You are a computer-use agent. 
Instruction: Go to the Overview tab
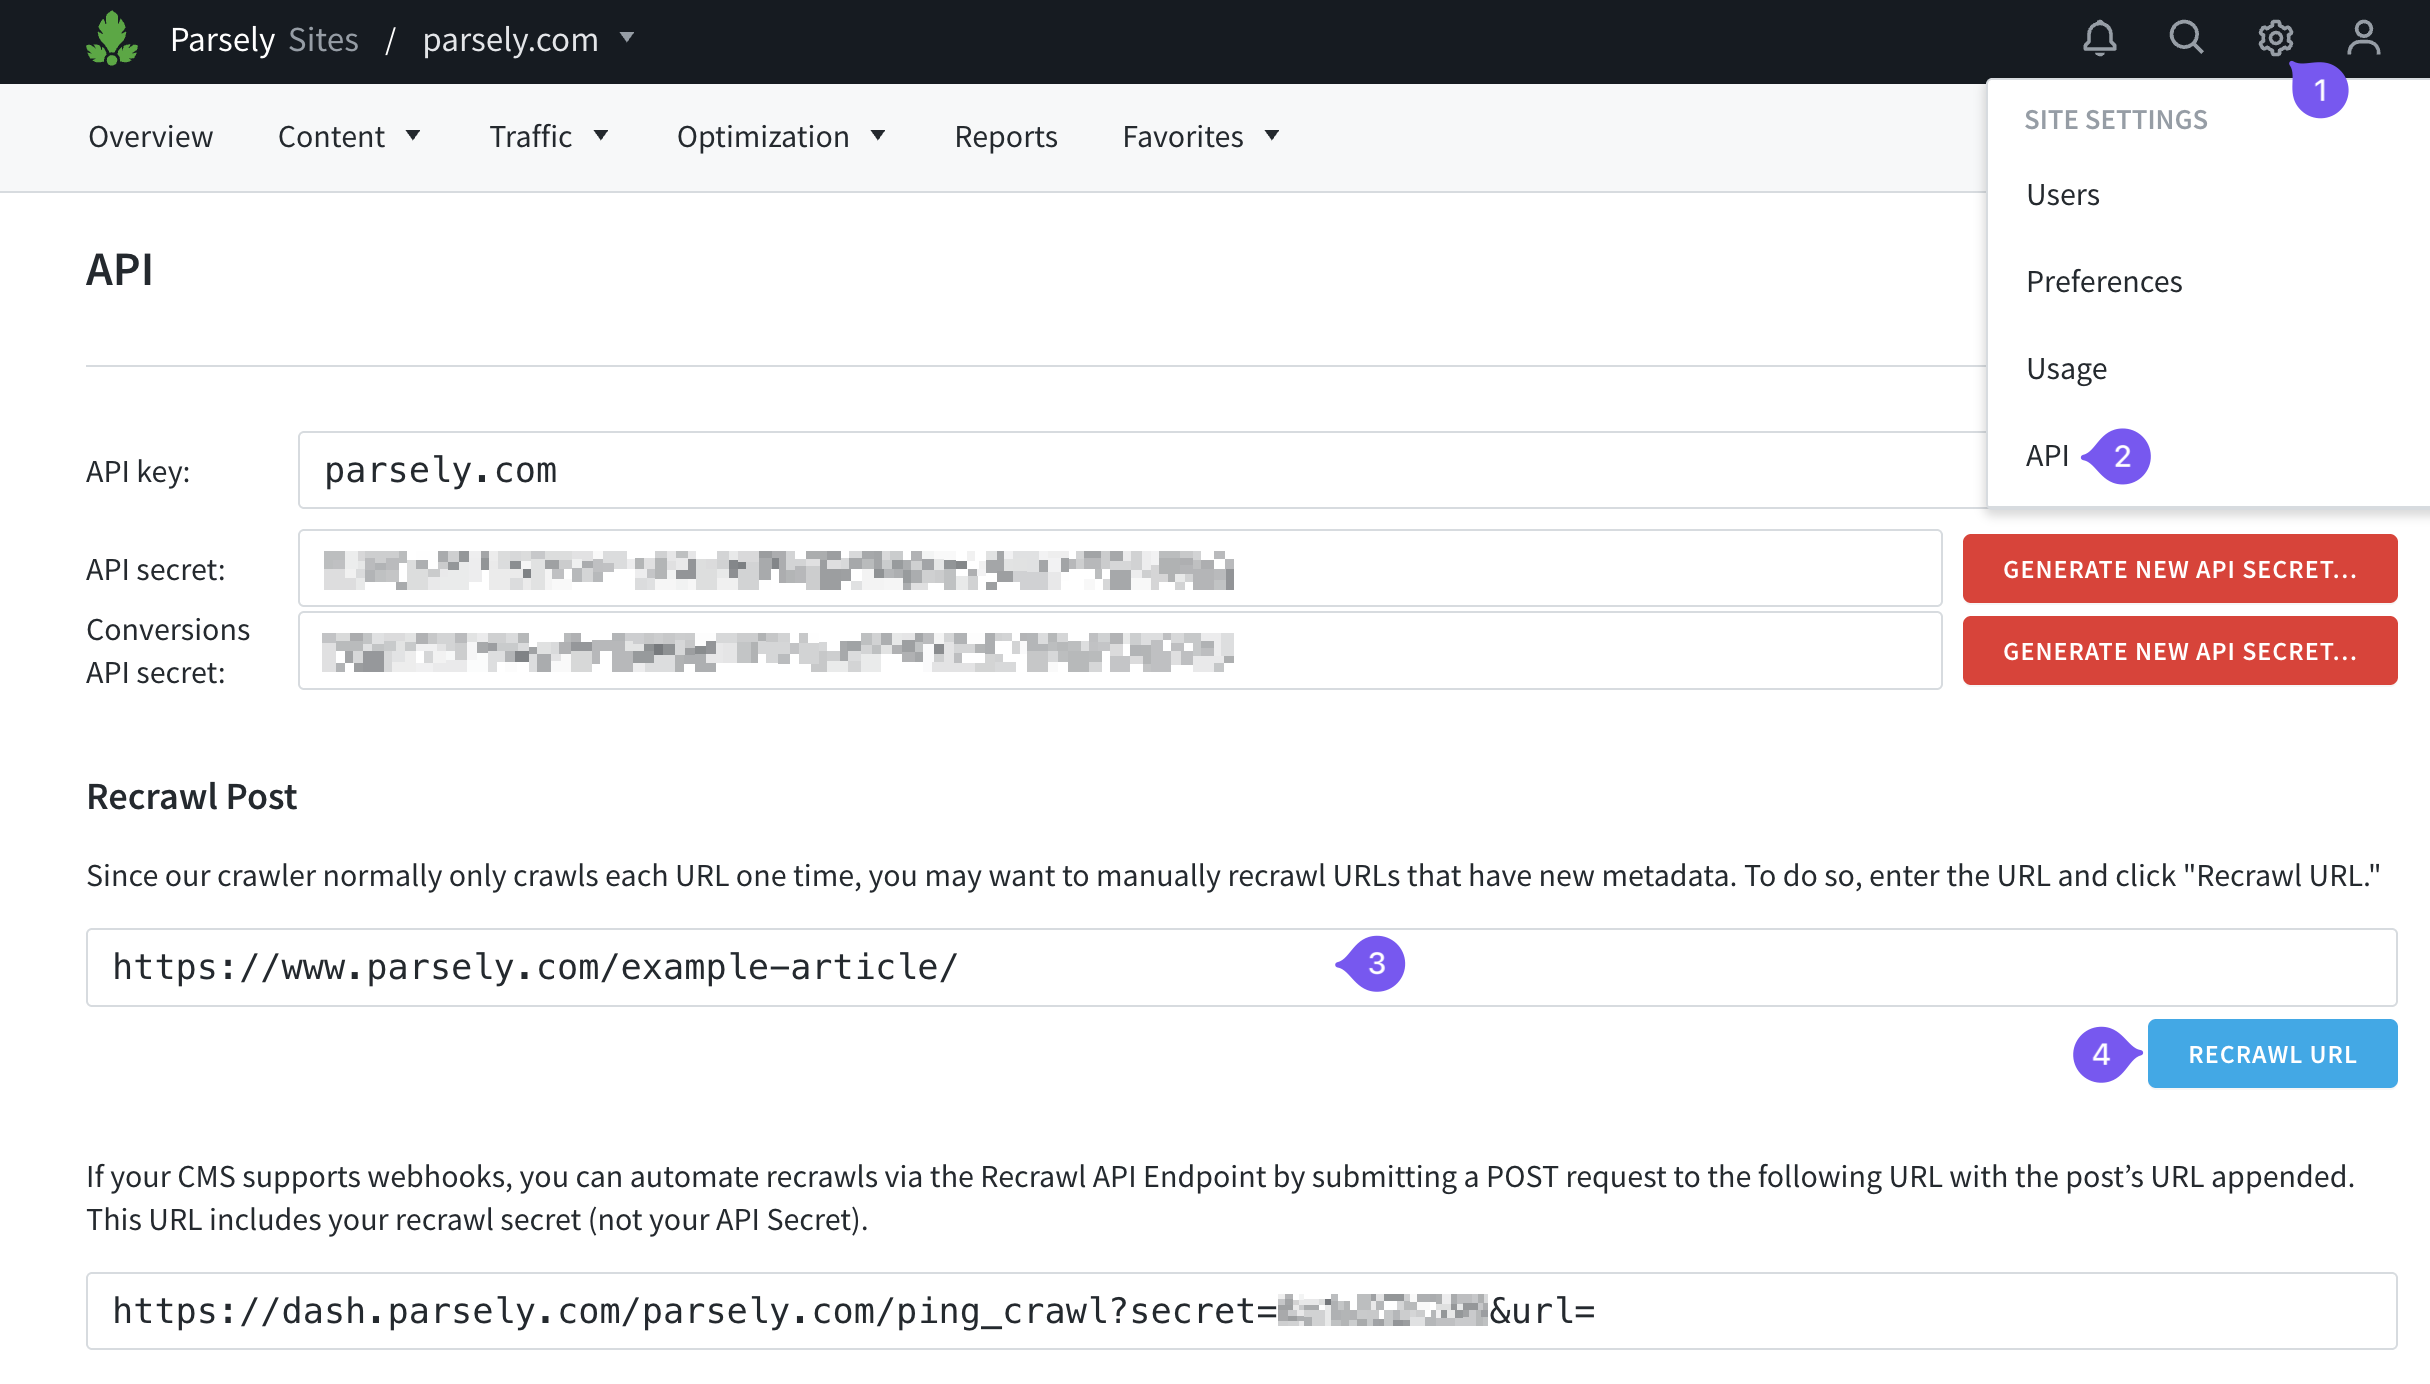[150, 136]
